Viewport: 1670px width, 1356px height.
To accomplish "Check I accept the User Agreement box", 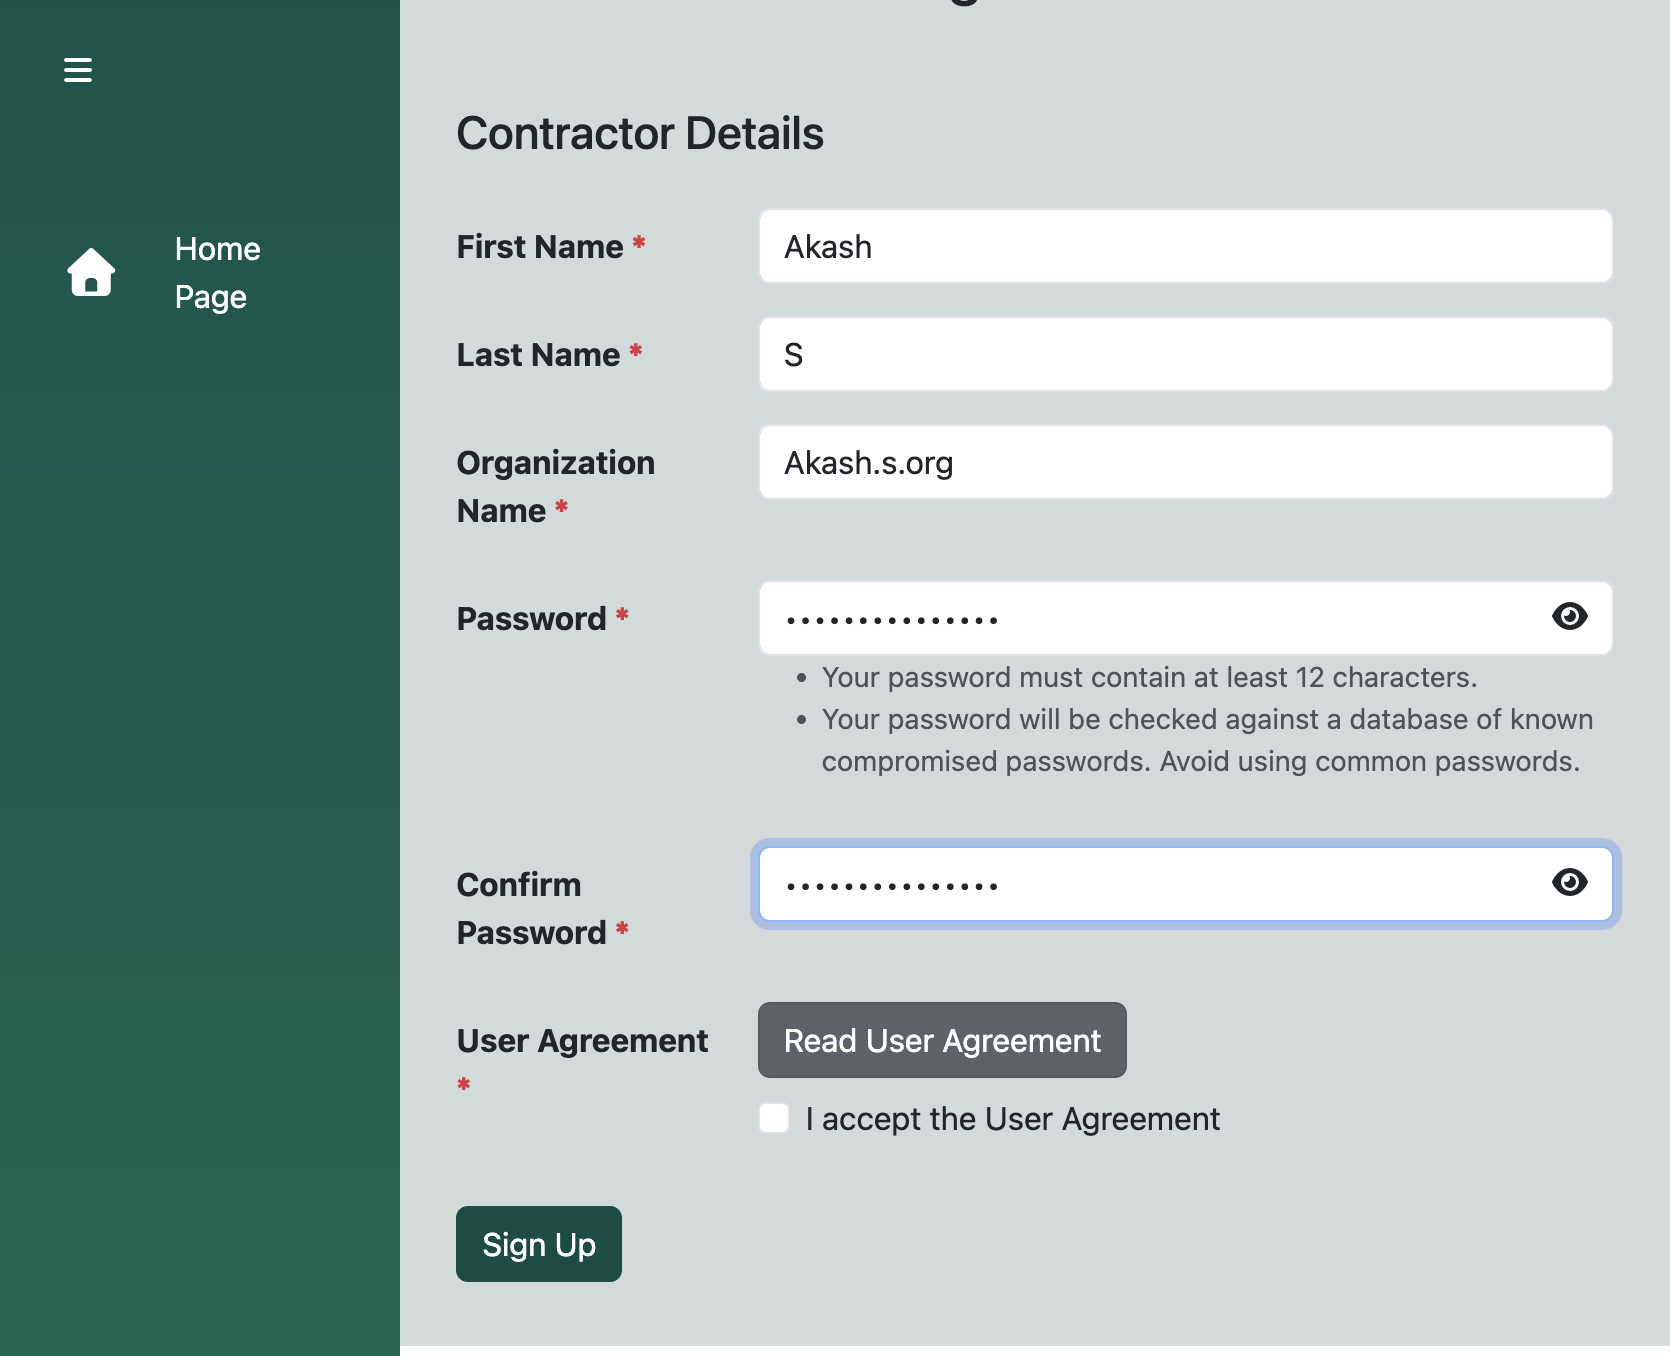I will (x=774, y=1118).
